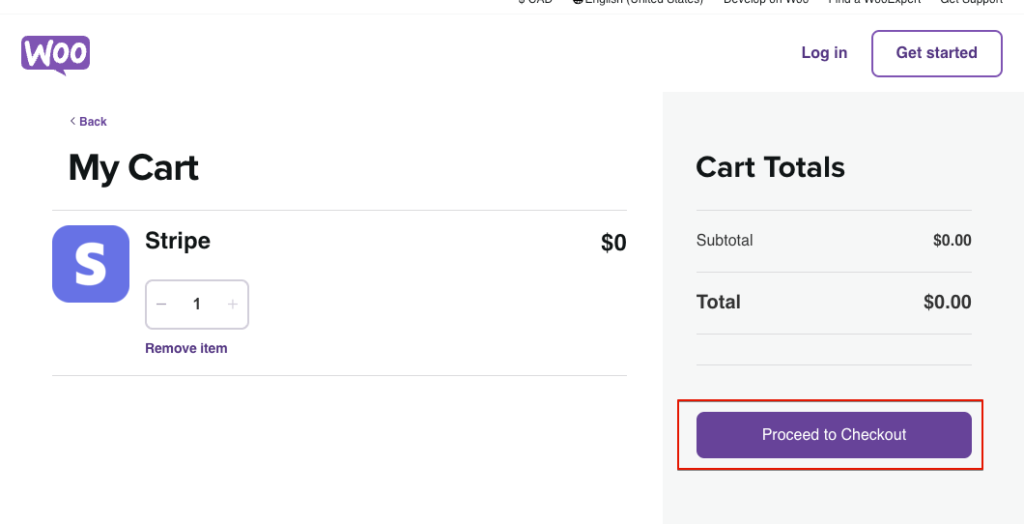This screenshot has width=1024, height=524.
Task: Increase Stripe quantity with plus button
Action: tap(232, 304)
